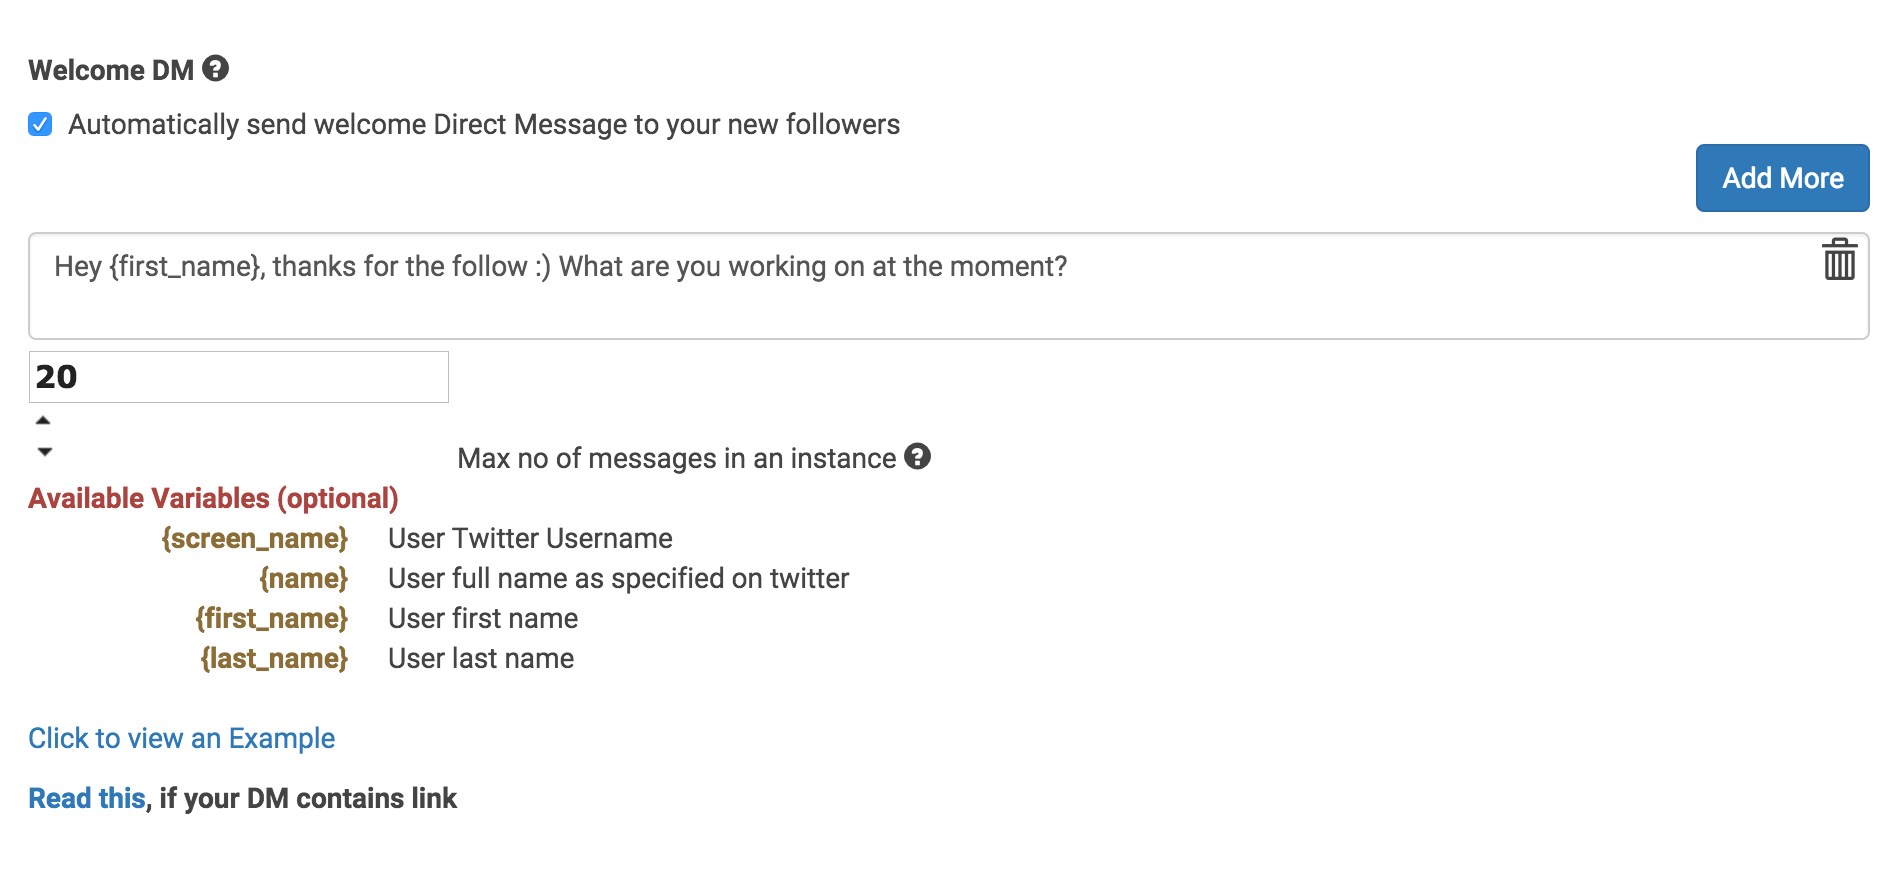Select the {first_name} variable in list
This screenshot has height=870, width=1890.
click(x=272, y=618)
